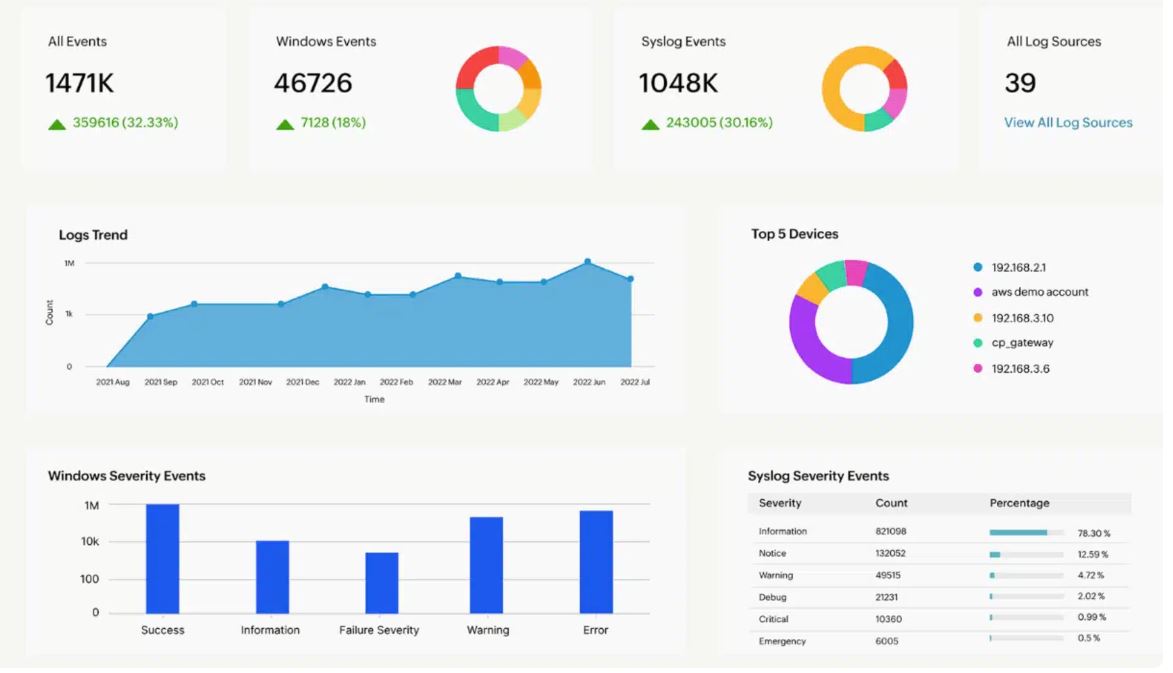The image size is (1173, 673).
Task: Click the Notice percentage progress bar
Action: [1026, 555]
